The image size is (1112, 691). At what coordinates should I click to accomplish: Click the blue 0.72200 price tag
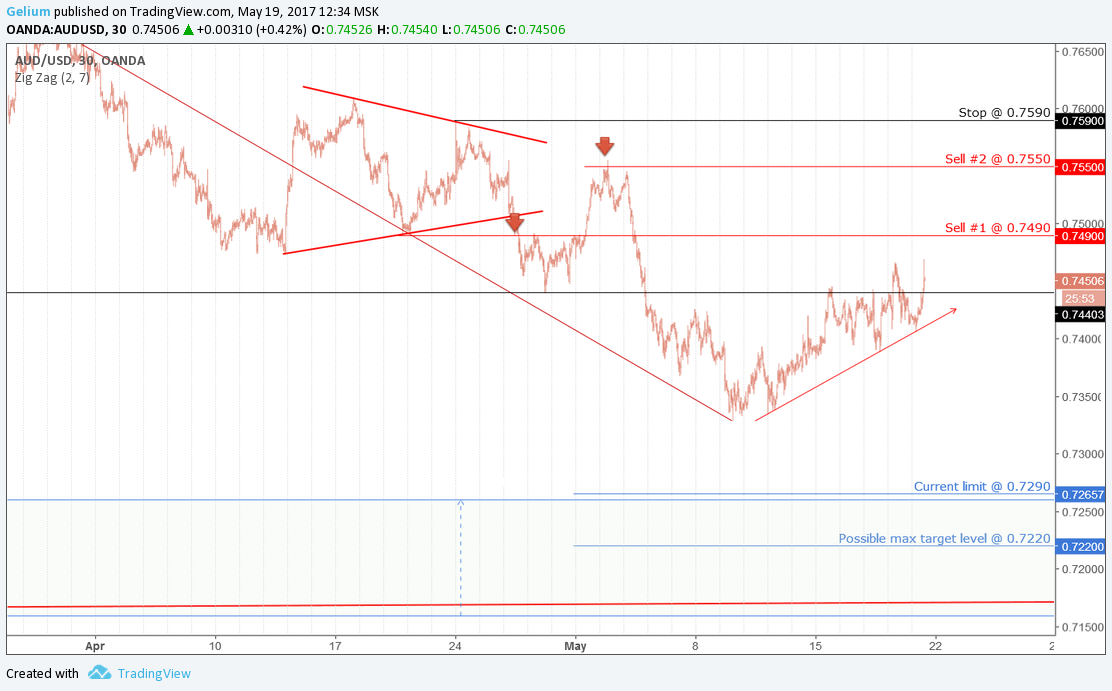pos(1081,547)
